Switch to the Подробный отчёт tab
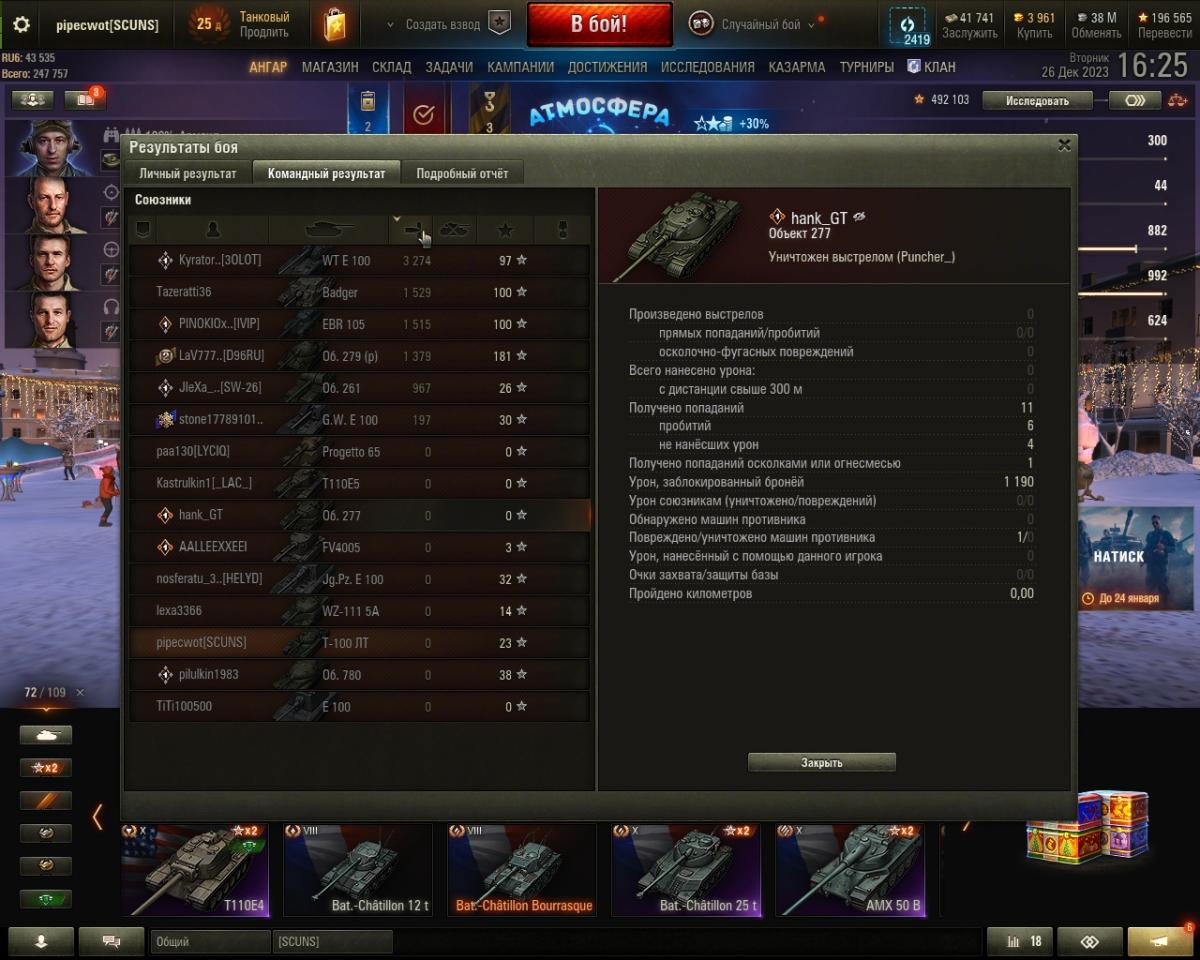 click(462, 173)
